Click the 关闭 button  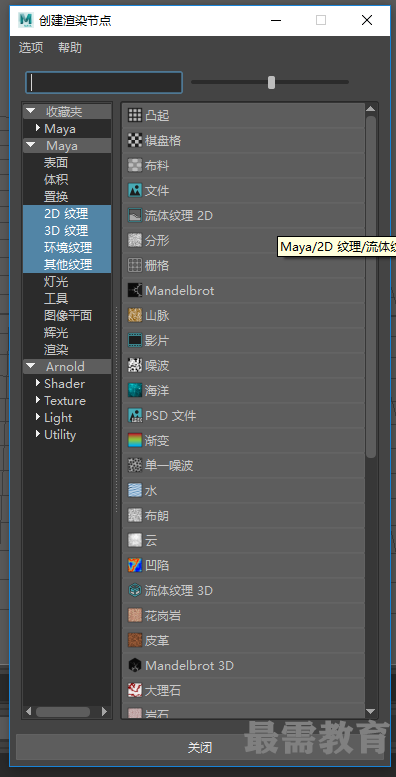point(200,747)
